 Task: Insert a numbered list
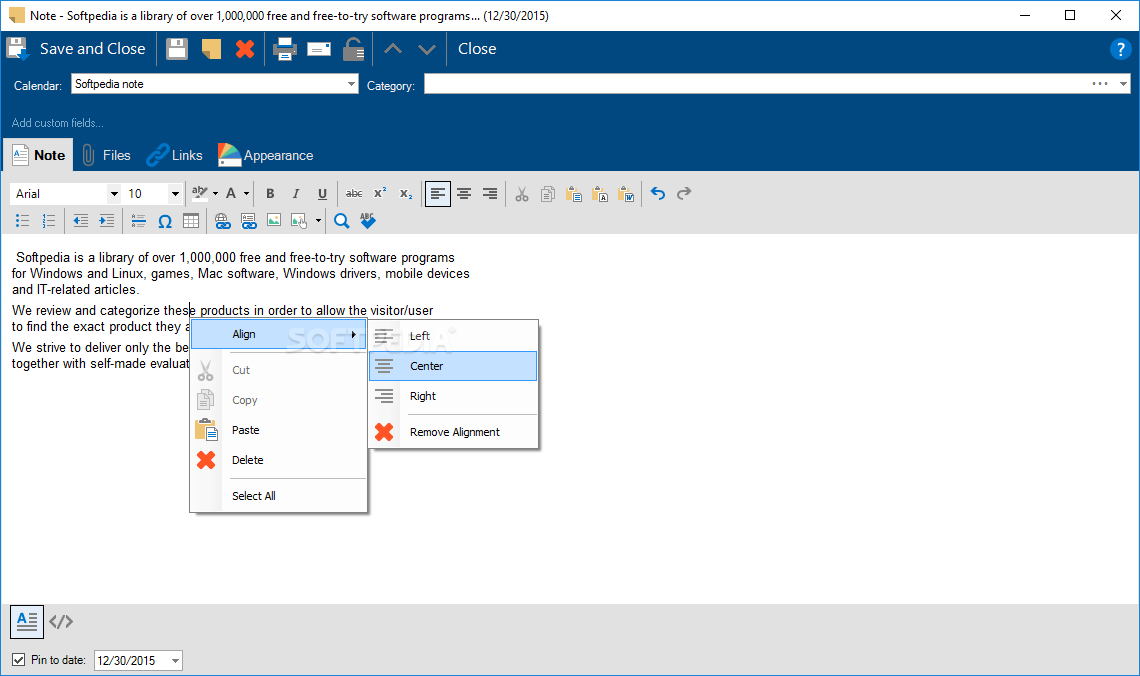(x=49, y=221)
